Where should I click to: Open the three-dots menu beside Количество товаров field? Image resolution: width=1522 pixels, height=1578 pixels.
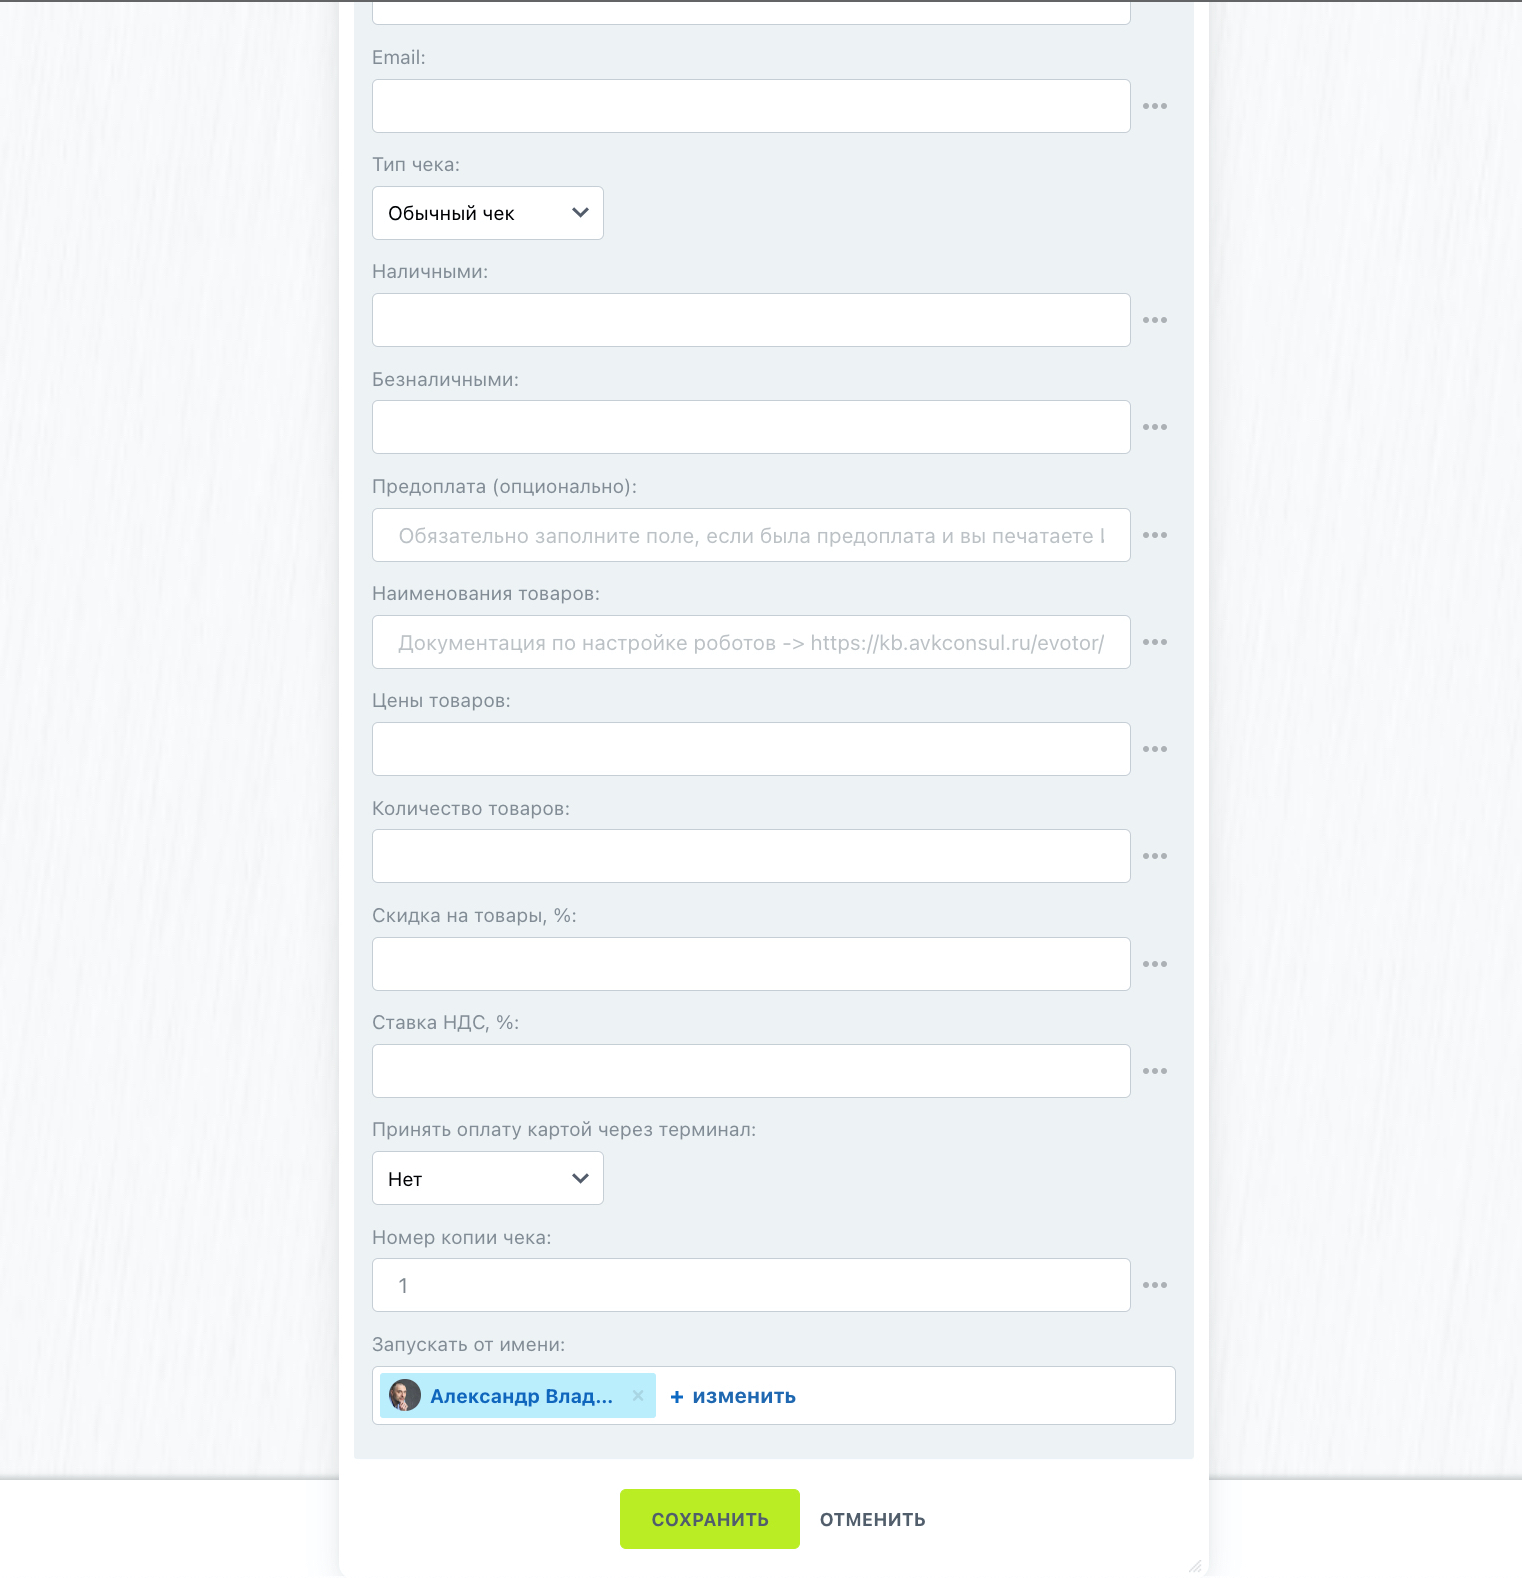[1155, 856]
